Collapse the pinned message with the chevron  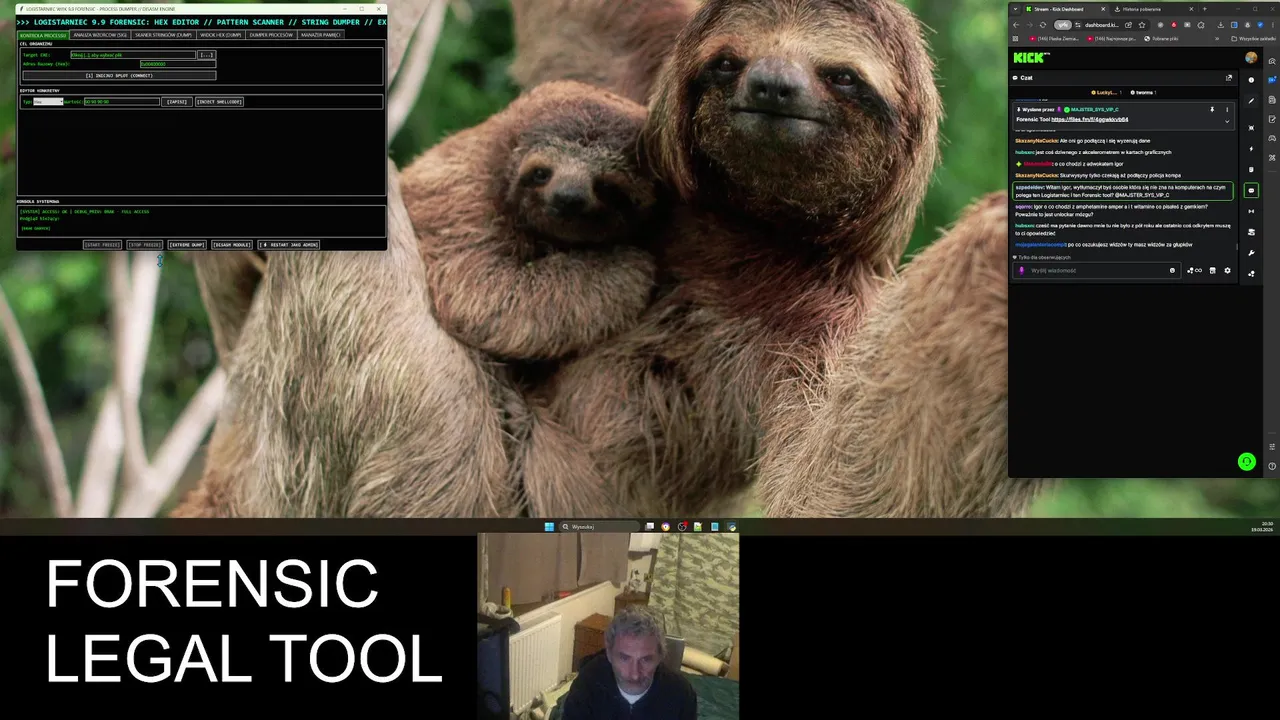pos(1227,121)
